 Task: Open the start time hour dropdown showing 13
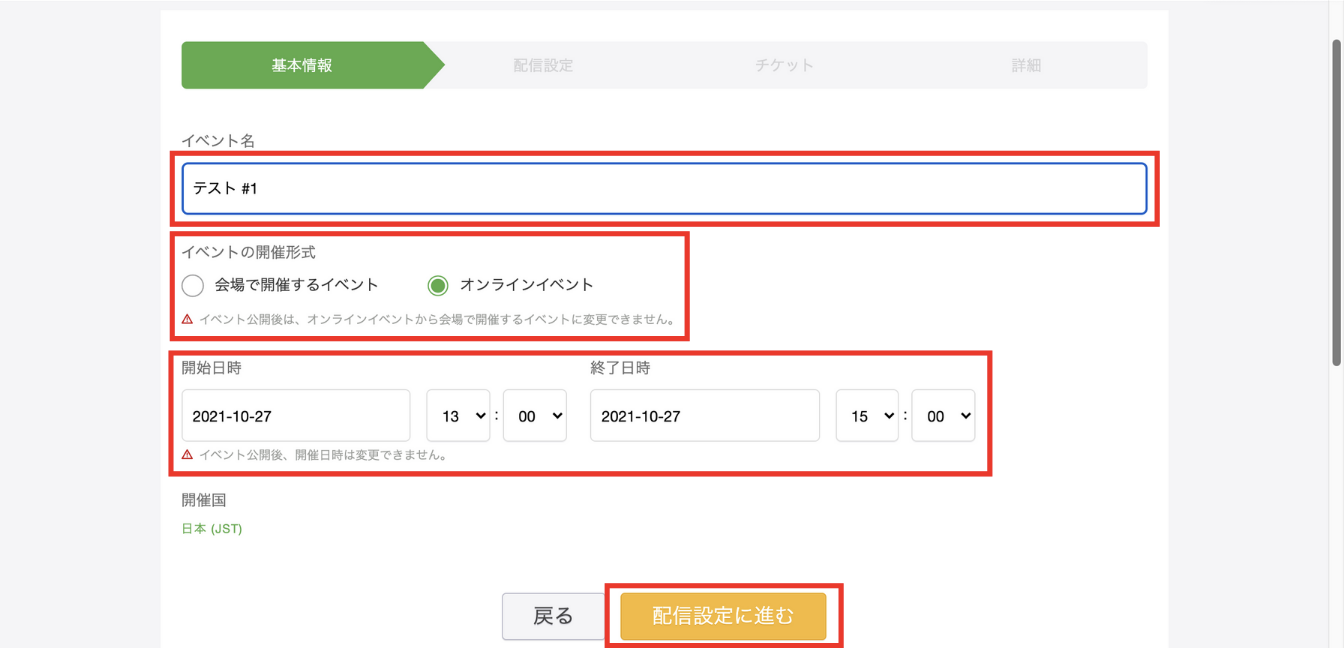pos(457,415)
